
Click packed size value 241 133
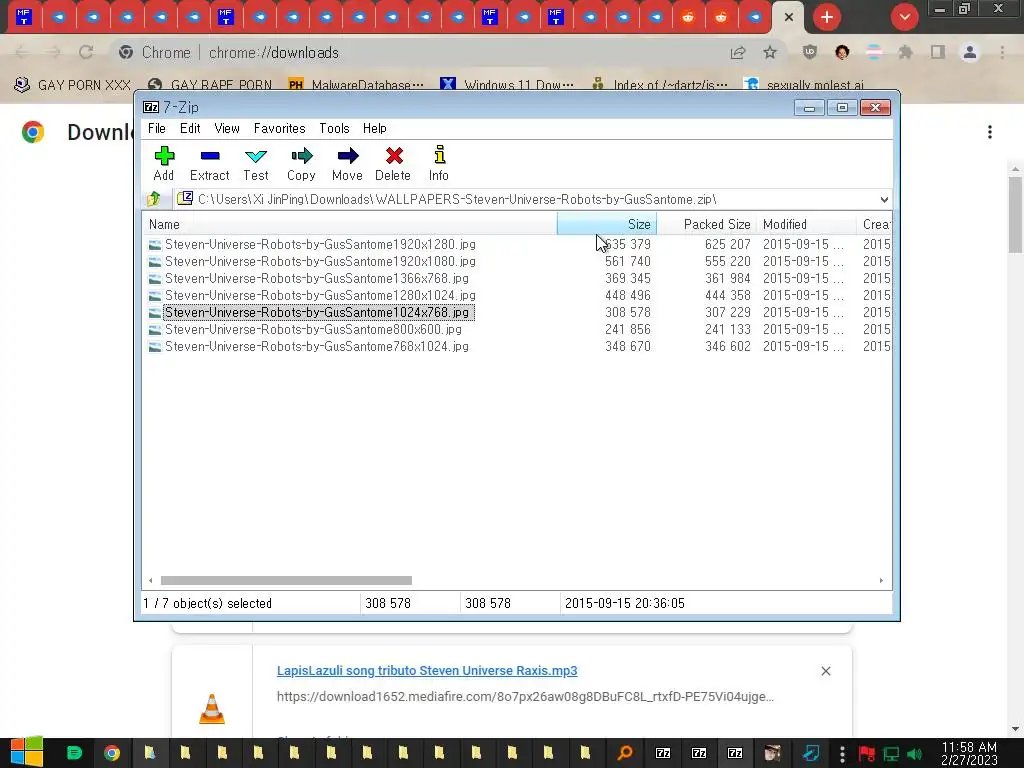[728, 329]
